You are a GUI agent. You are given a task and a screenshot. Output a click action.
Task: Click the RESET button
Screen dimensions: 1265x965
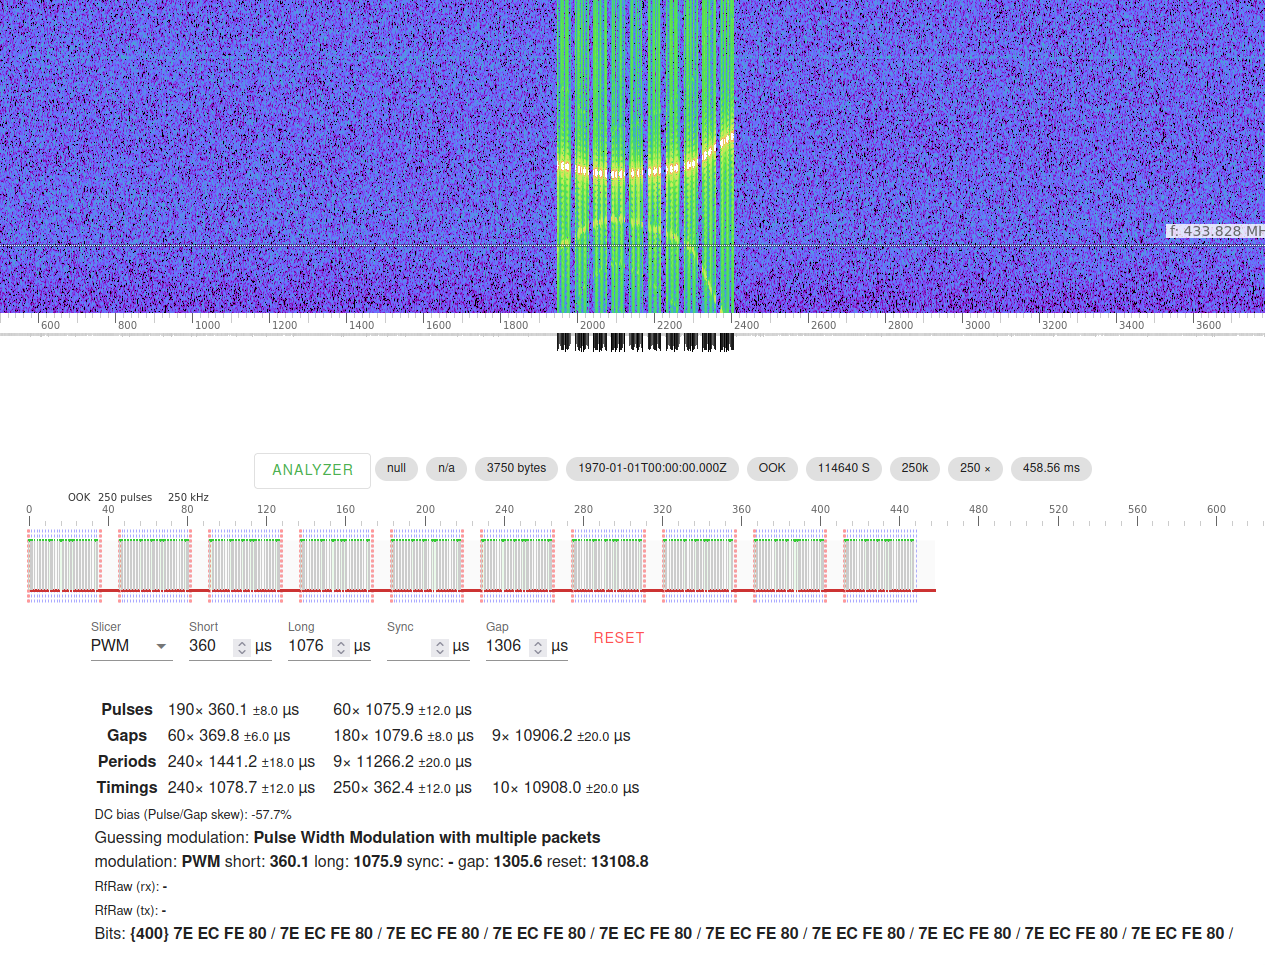pos(619,638)
